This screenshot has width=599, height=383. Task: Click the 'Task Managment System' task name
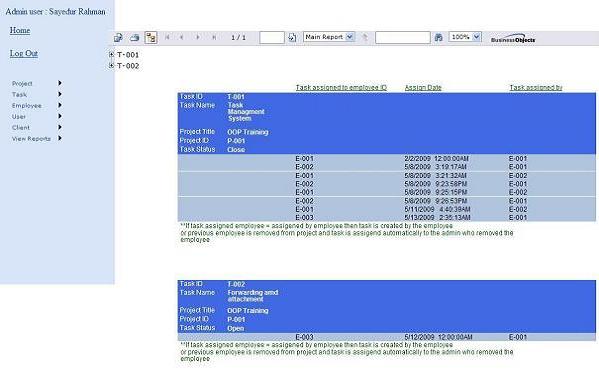click(246, 112)
